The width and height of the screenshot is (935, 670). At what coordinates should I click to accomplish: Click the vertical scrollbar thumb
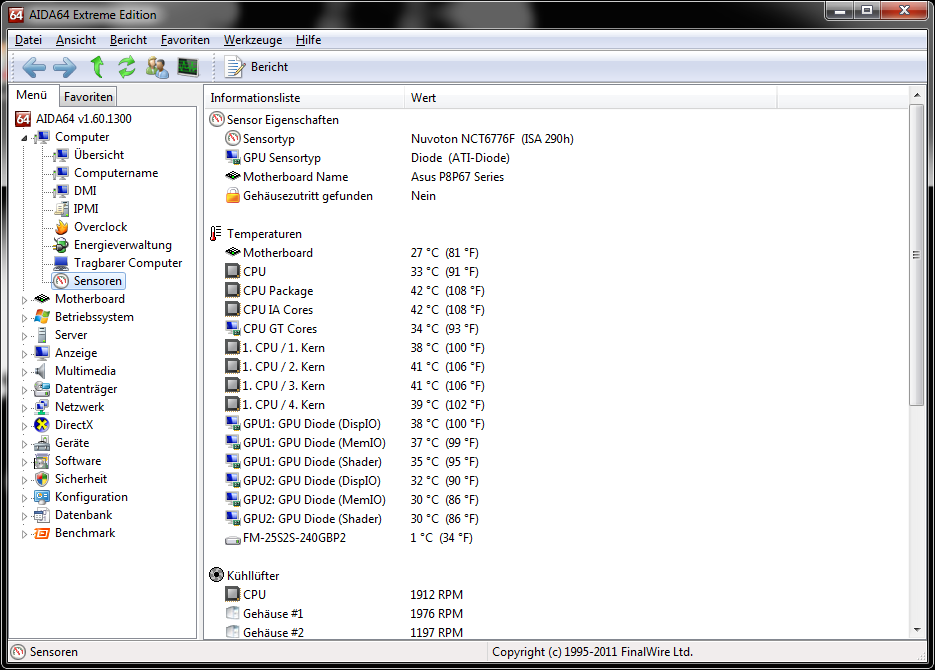917,255
